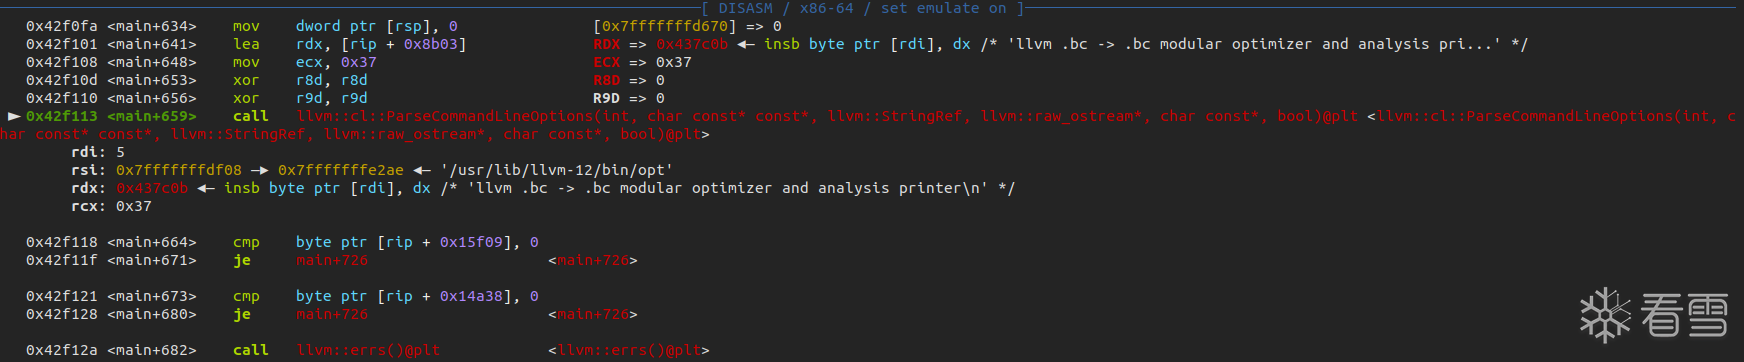Click the R9D register label

(606, 98)
